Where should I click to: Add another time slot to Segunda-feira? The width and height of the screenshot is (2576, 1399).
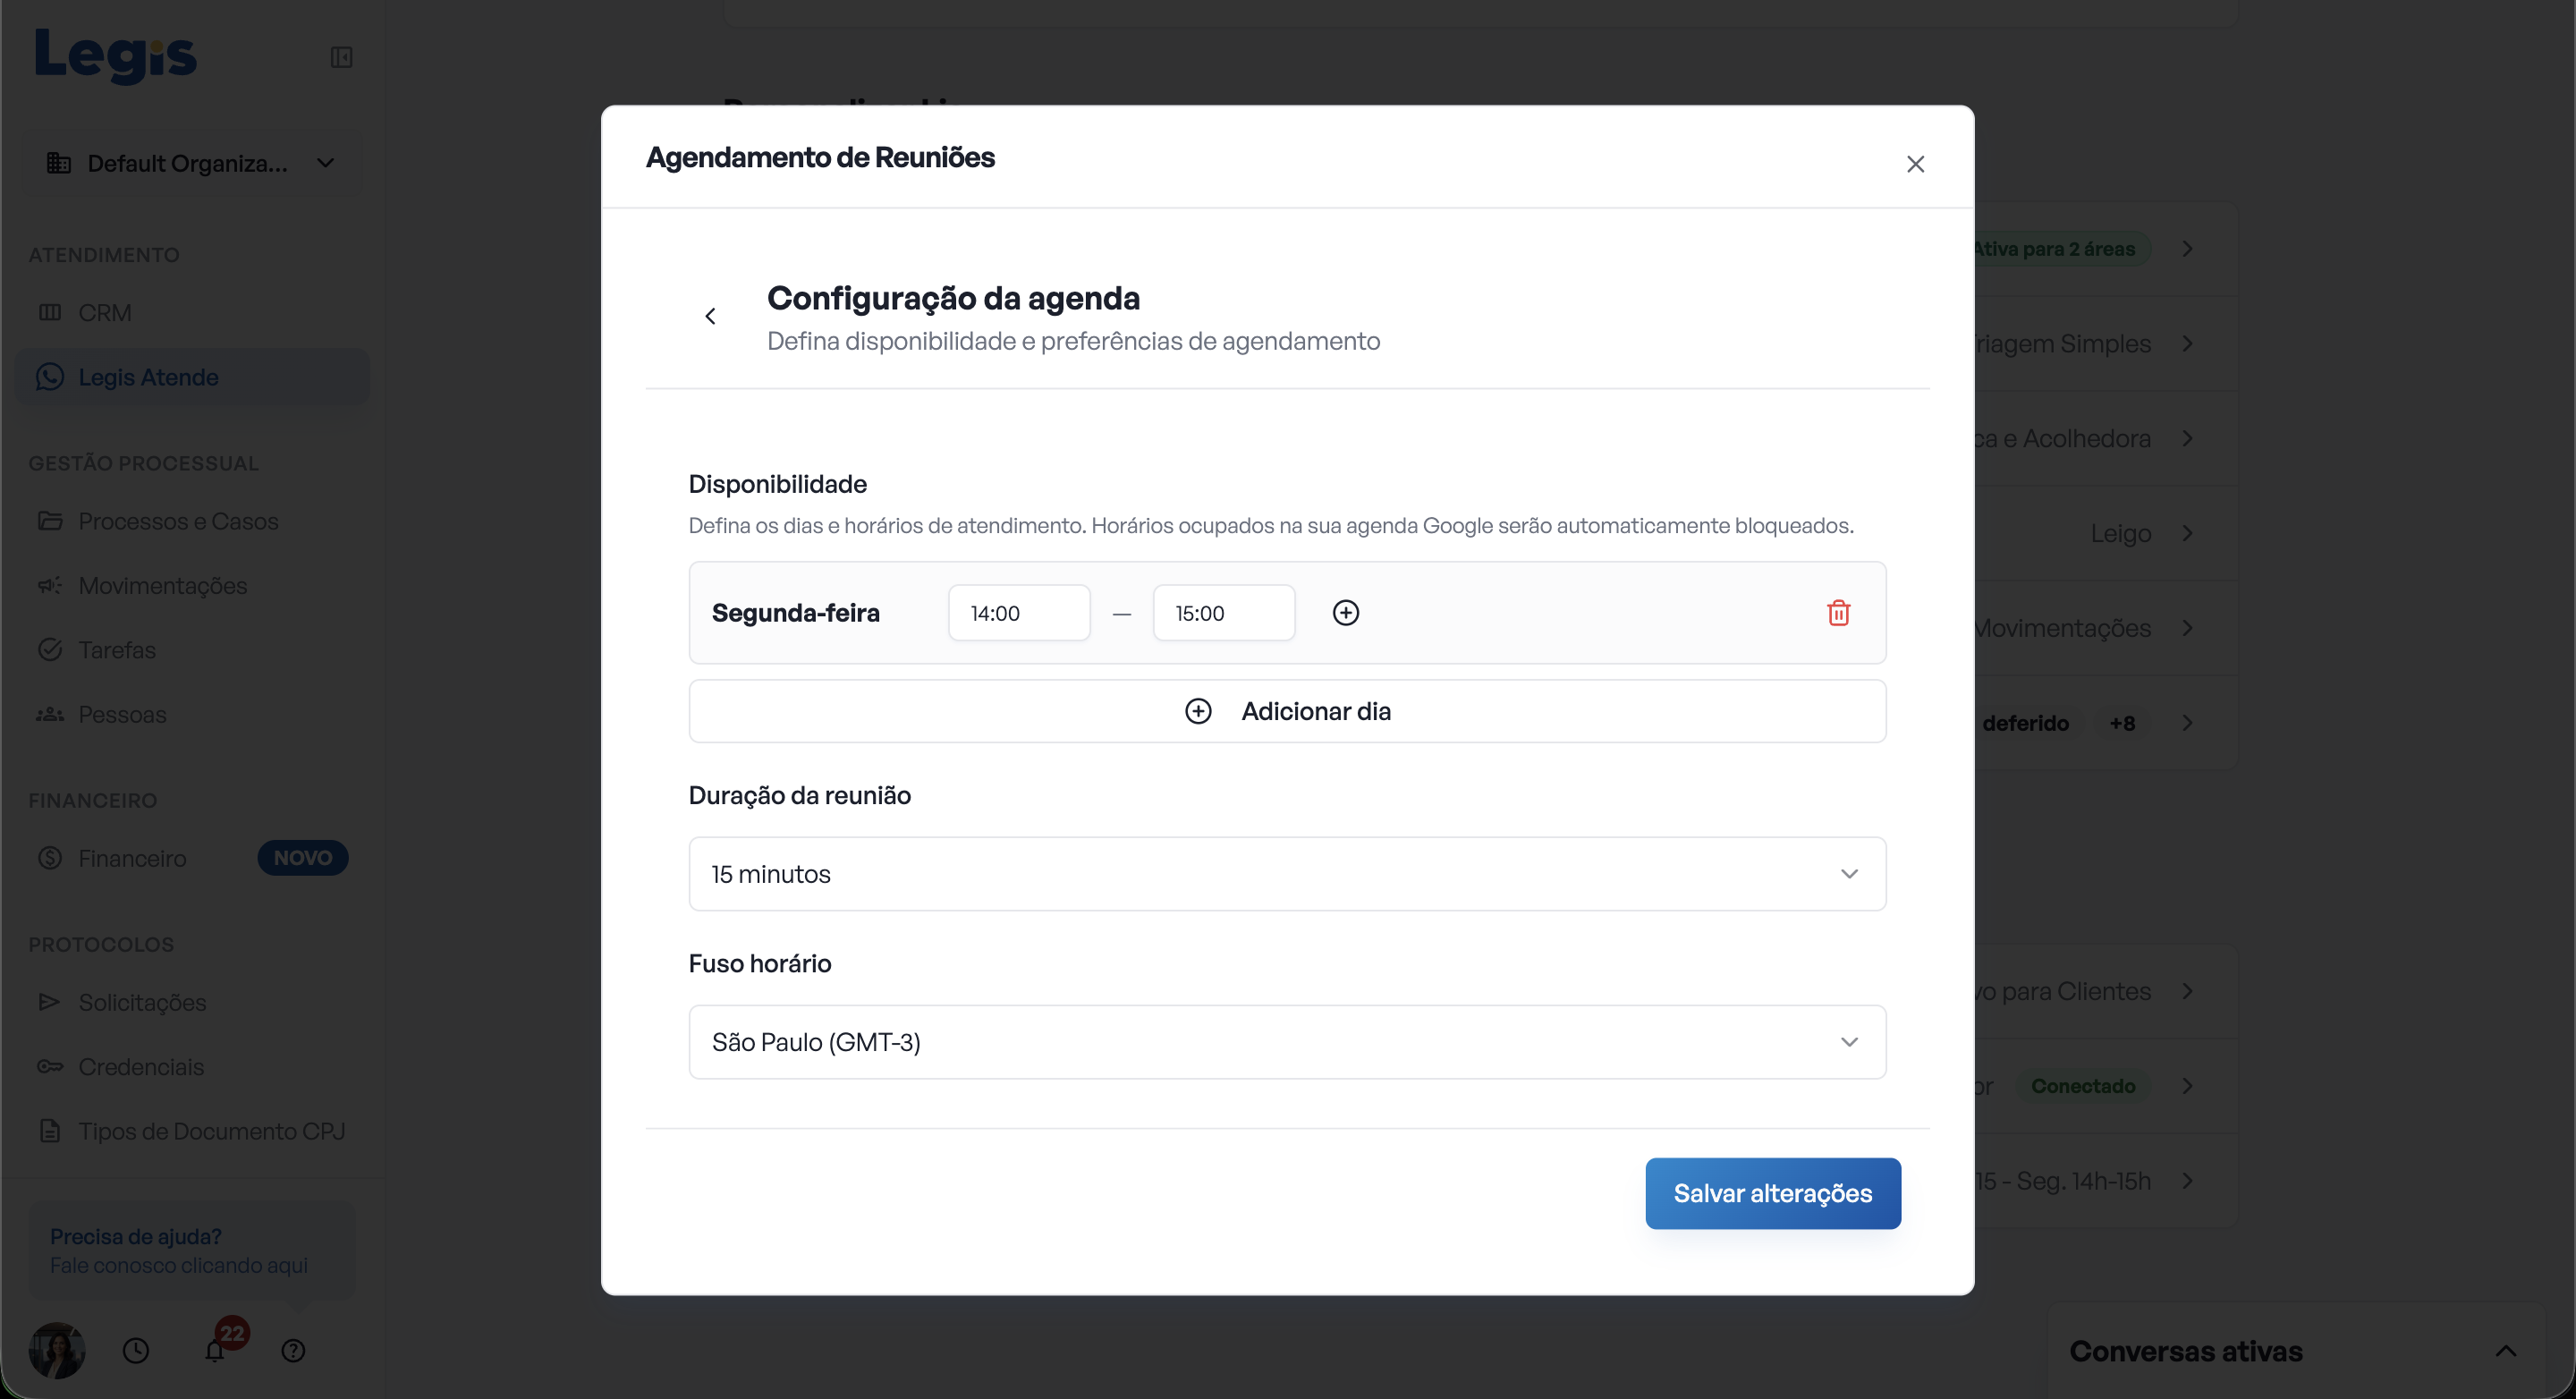(1346, 613)
